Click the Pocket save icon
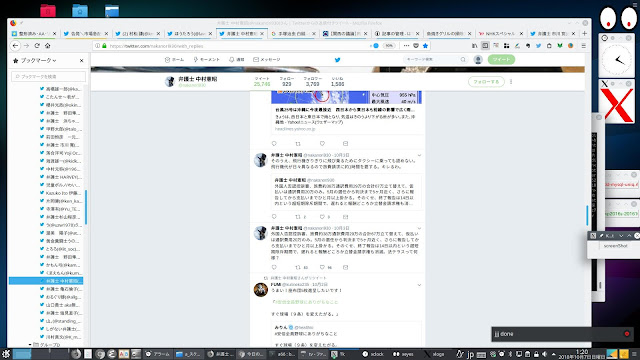Screen dimensions: 640x360 (416, 46)
